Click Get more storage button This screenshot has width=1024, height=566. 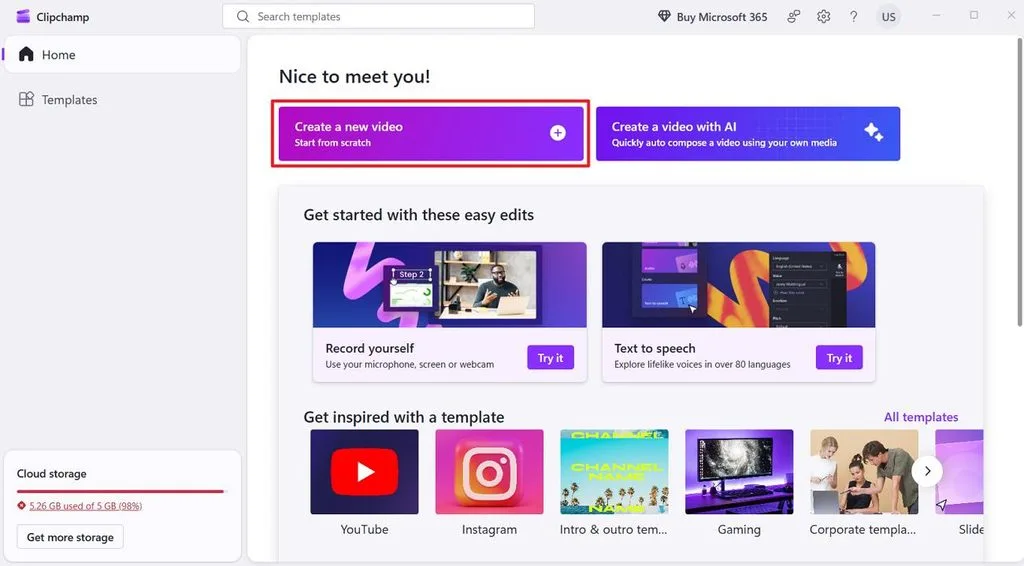pos(70,537)
